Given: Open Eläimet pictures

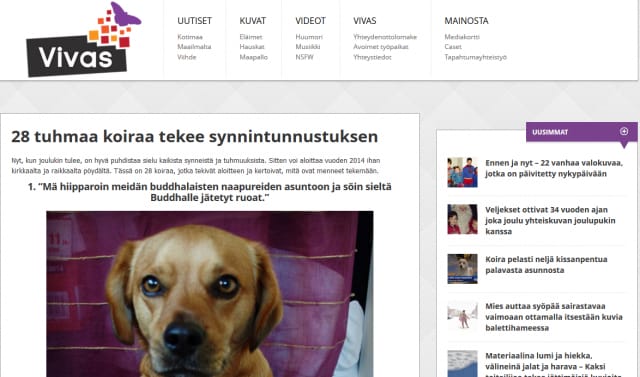Looking at the screenshot, I should pos(251,37).
